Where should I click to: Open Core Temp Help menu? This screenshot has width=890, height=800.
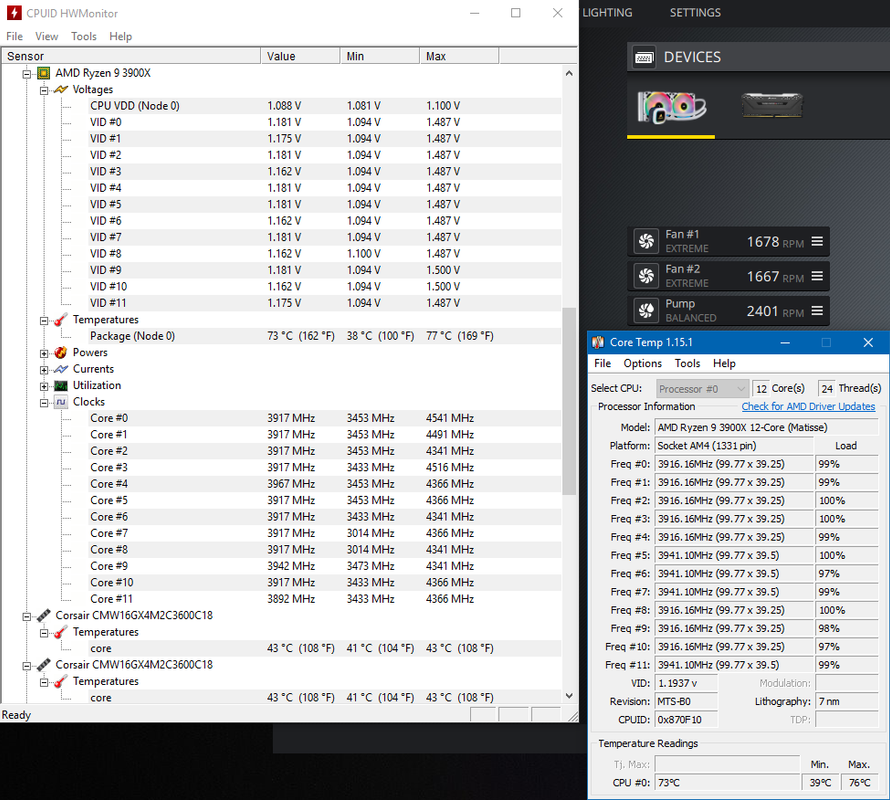[724, 363]
